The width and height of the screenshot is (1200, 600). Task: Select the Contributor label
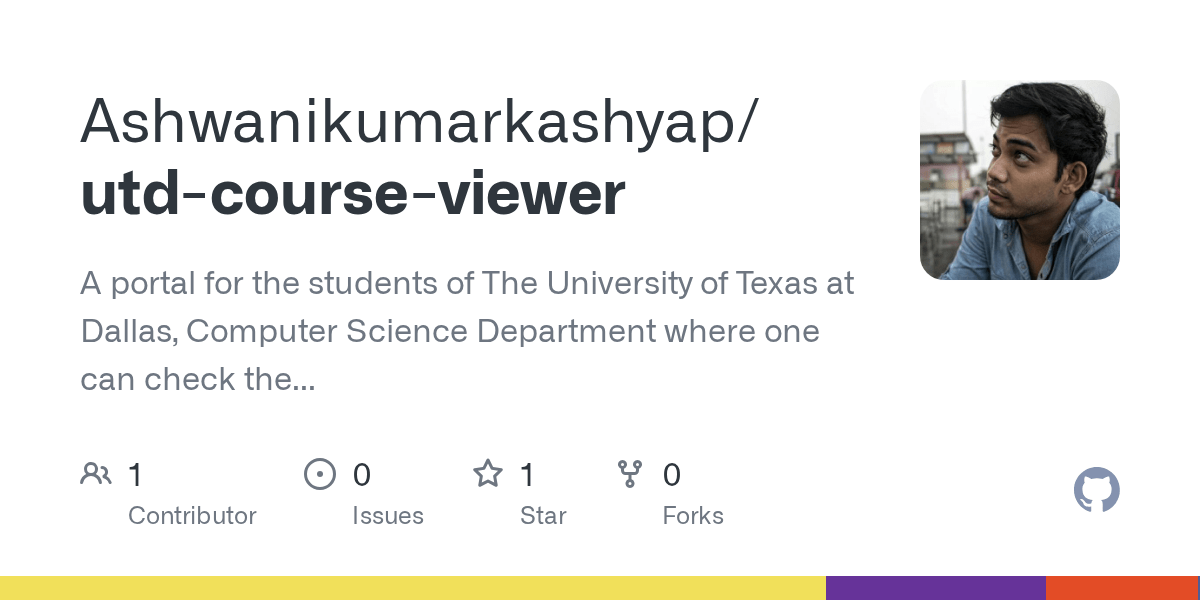192,516
